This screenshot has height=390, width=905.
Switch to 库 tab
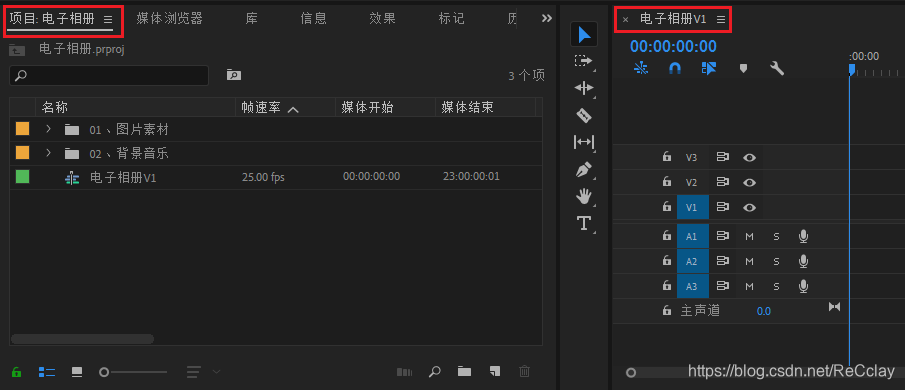tap(252, 18)
